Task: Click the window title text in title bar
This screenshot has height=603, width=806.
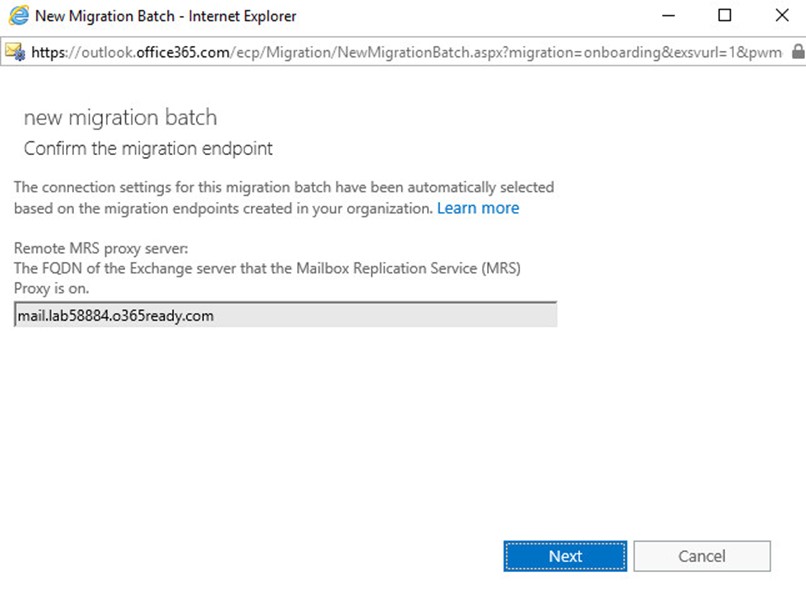Action: coord(166,16)
